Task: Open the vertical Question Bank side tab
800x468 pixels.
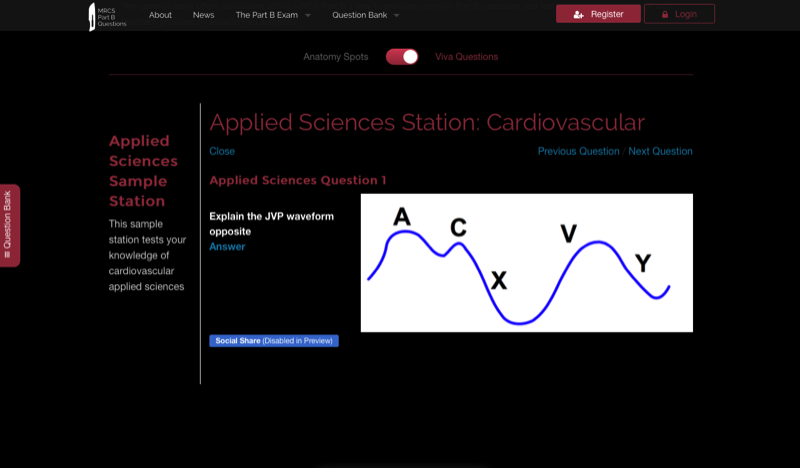Action: pos(9,225)
